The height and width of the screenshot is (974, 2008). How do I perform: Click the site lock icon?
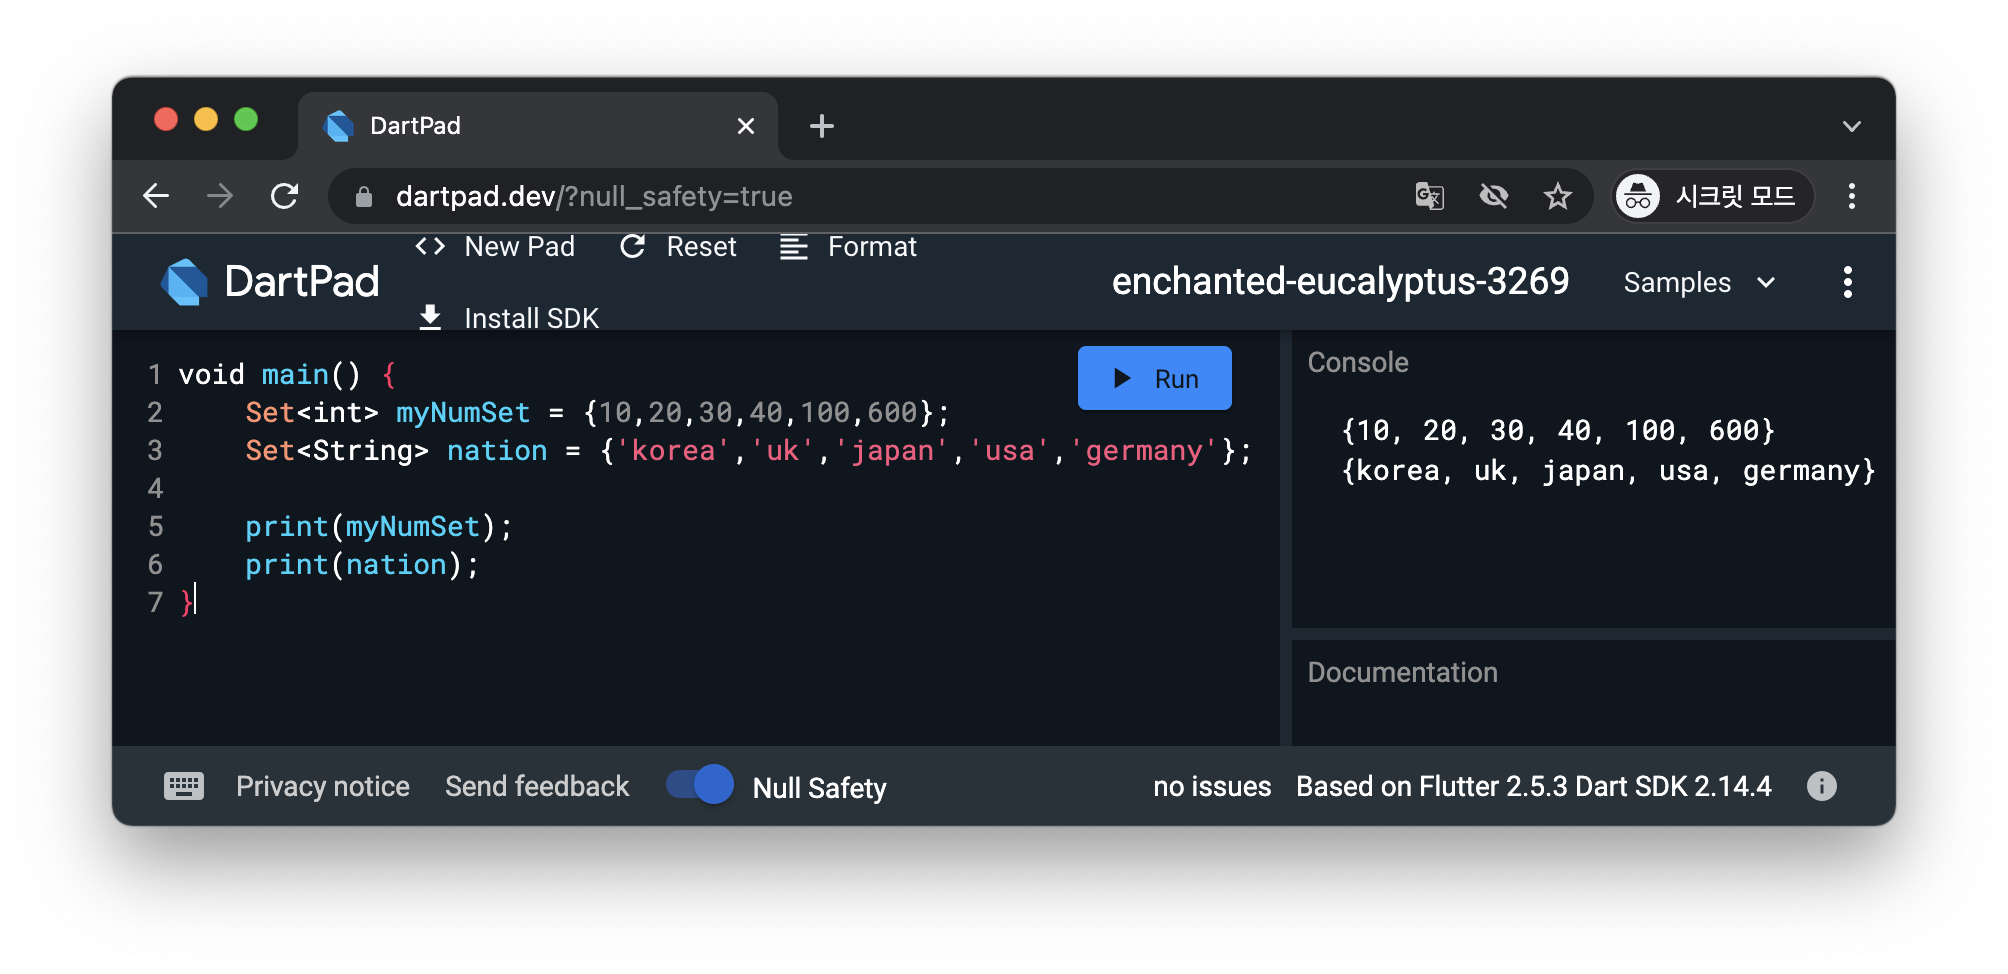[x=364, y=197]
